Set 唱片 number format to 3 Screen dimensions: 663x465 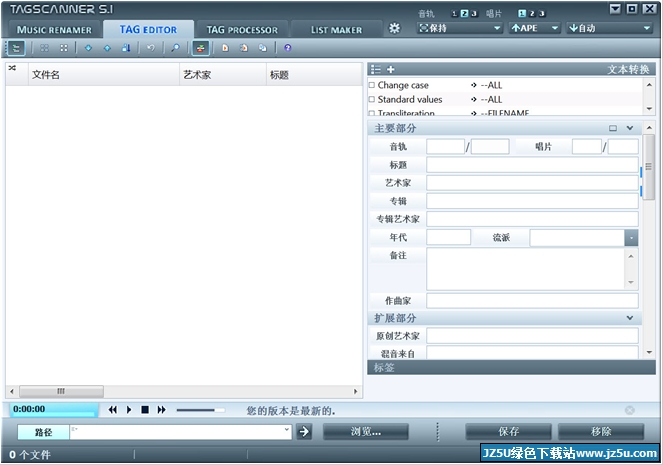(x=542, y=14)
